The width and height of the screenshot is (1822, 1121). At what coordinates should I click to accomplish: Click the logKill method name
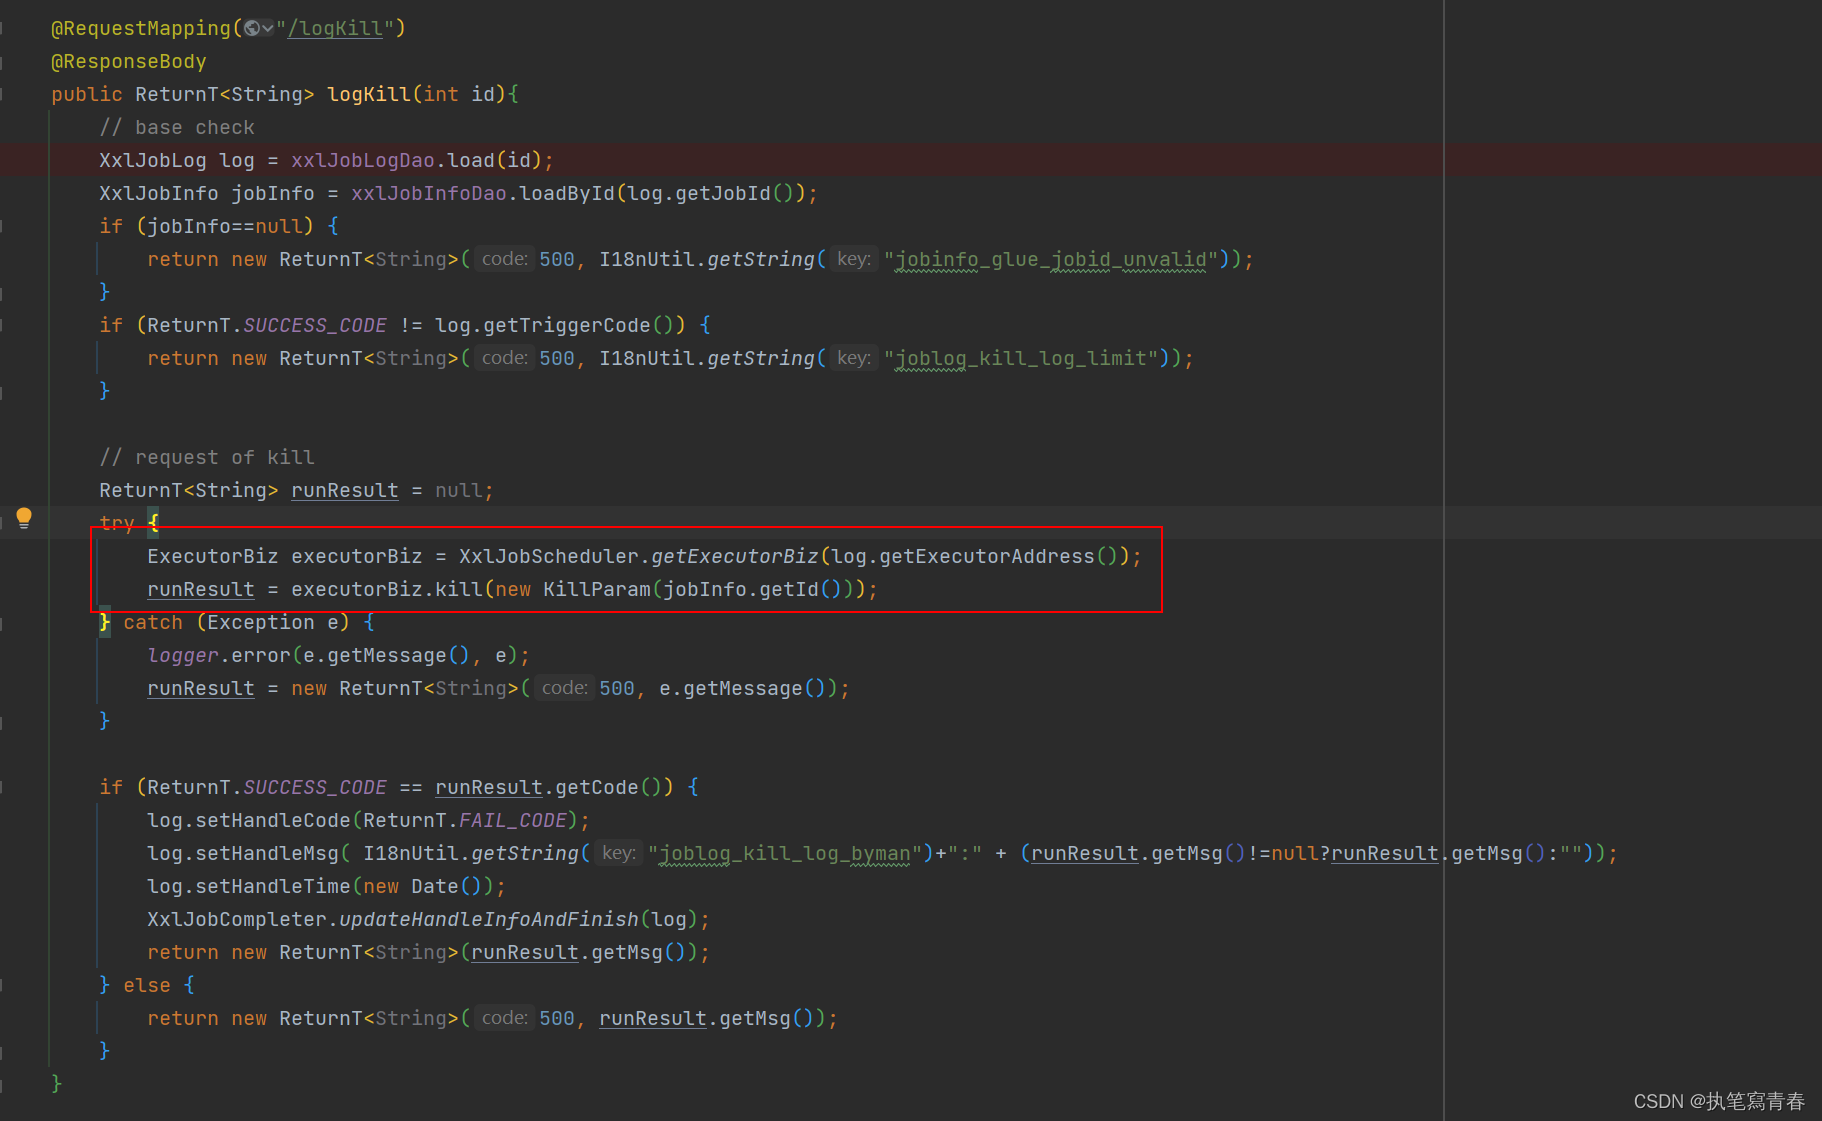click(369, 94)
